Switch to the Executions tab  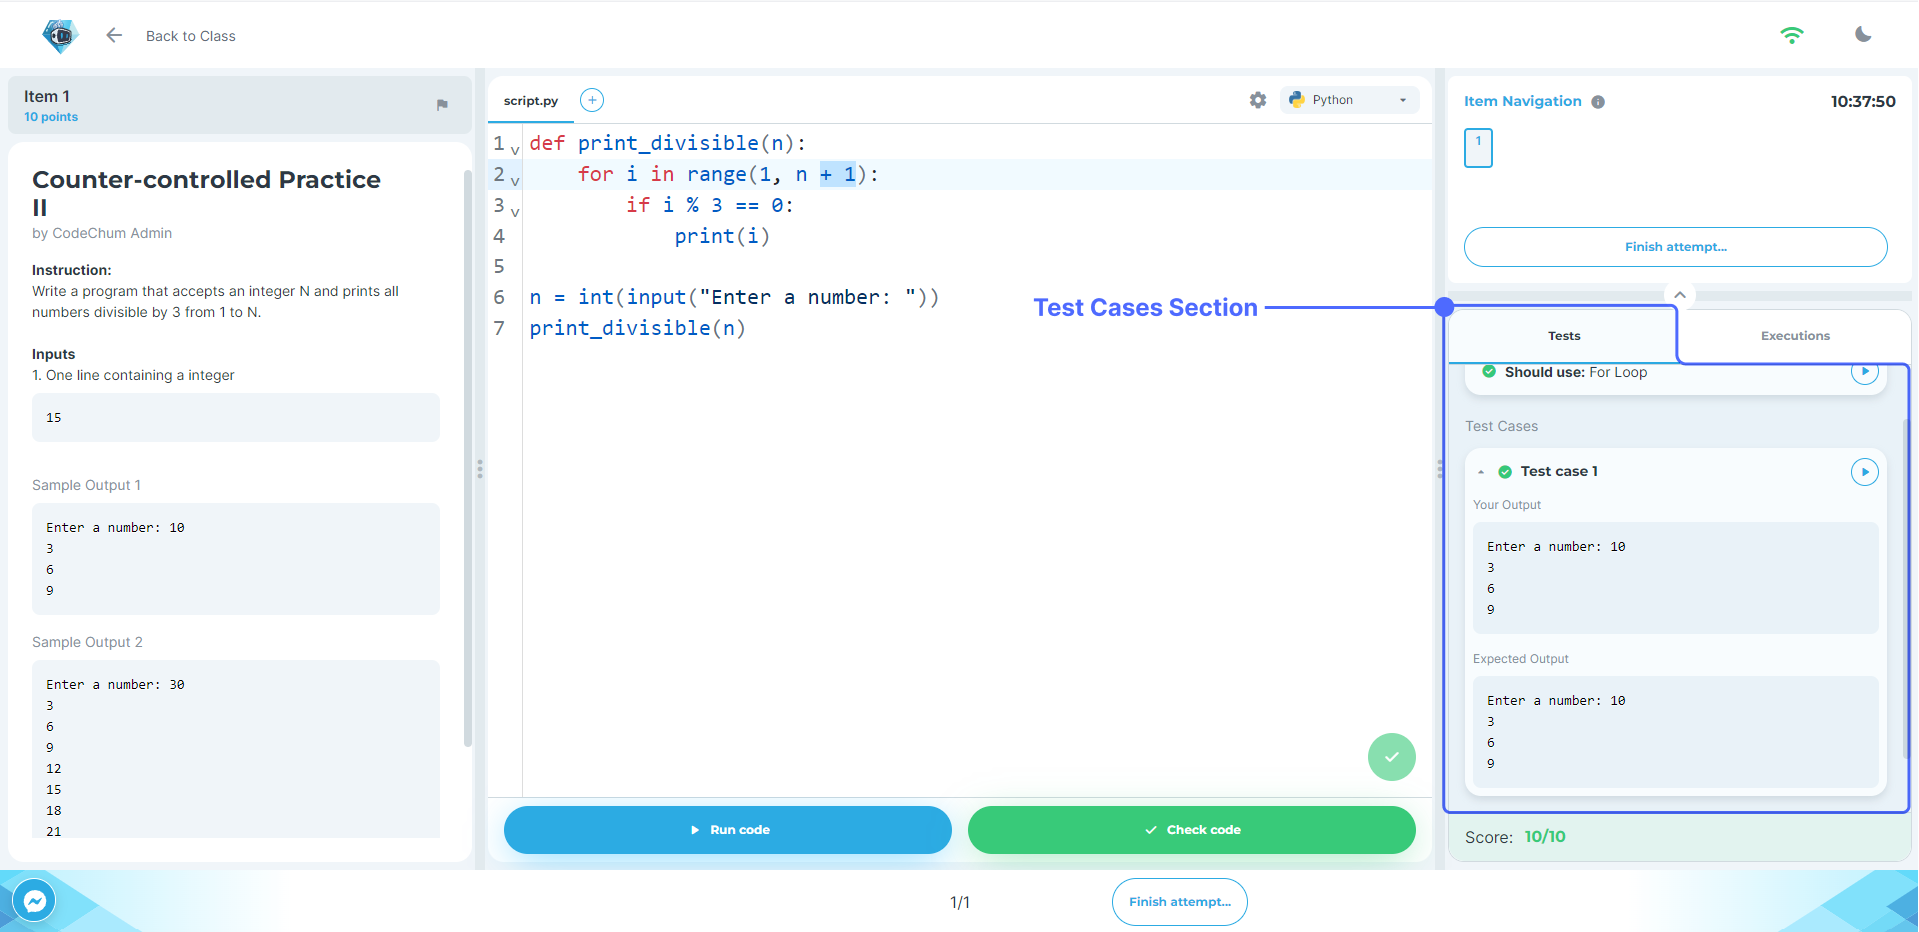(x=1795, y=336)
